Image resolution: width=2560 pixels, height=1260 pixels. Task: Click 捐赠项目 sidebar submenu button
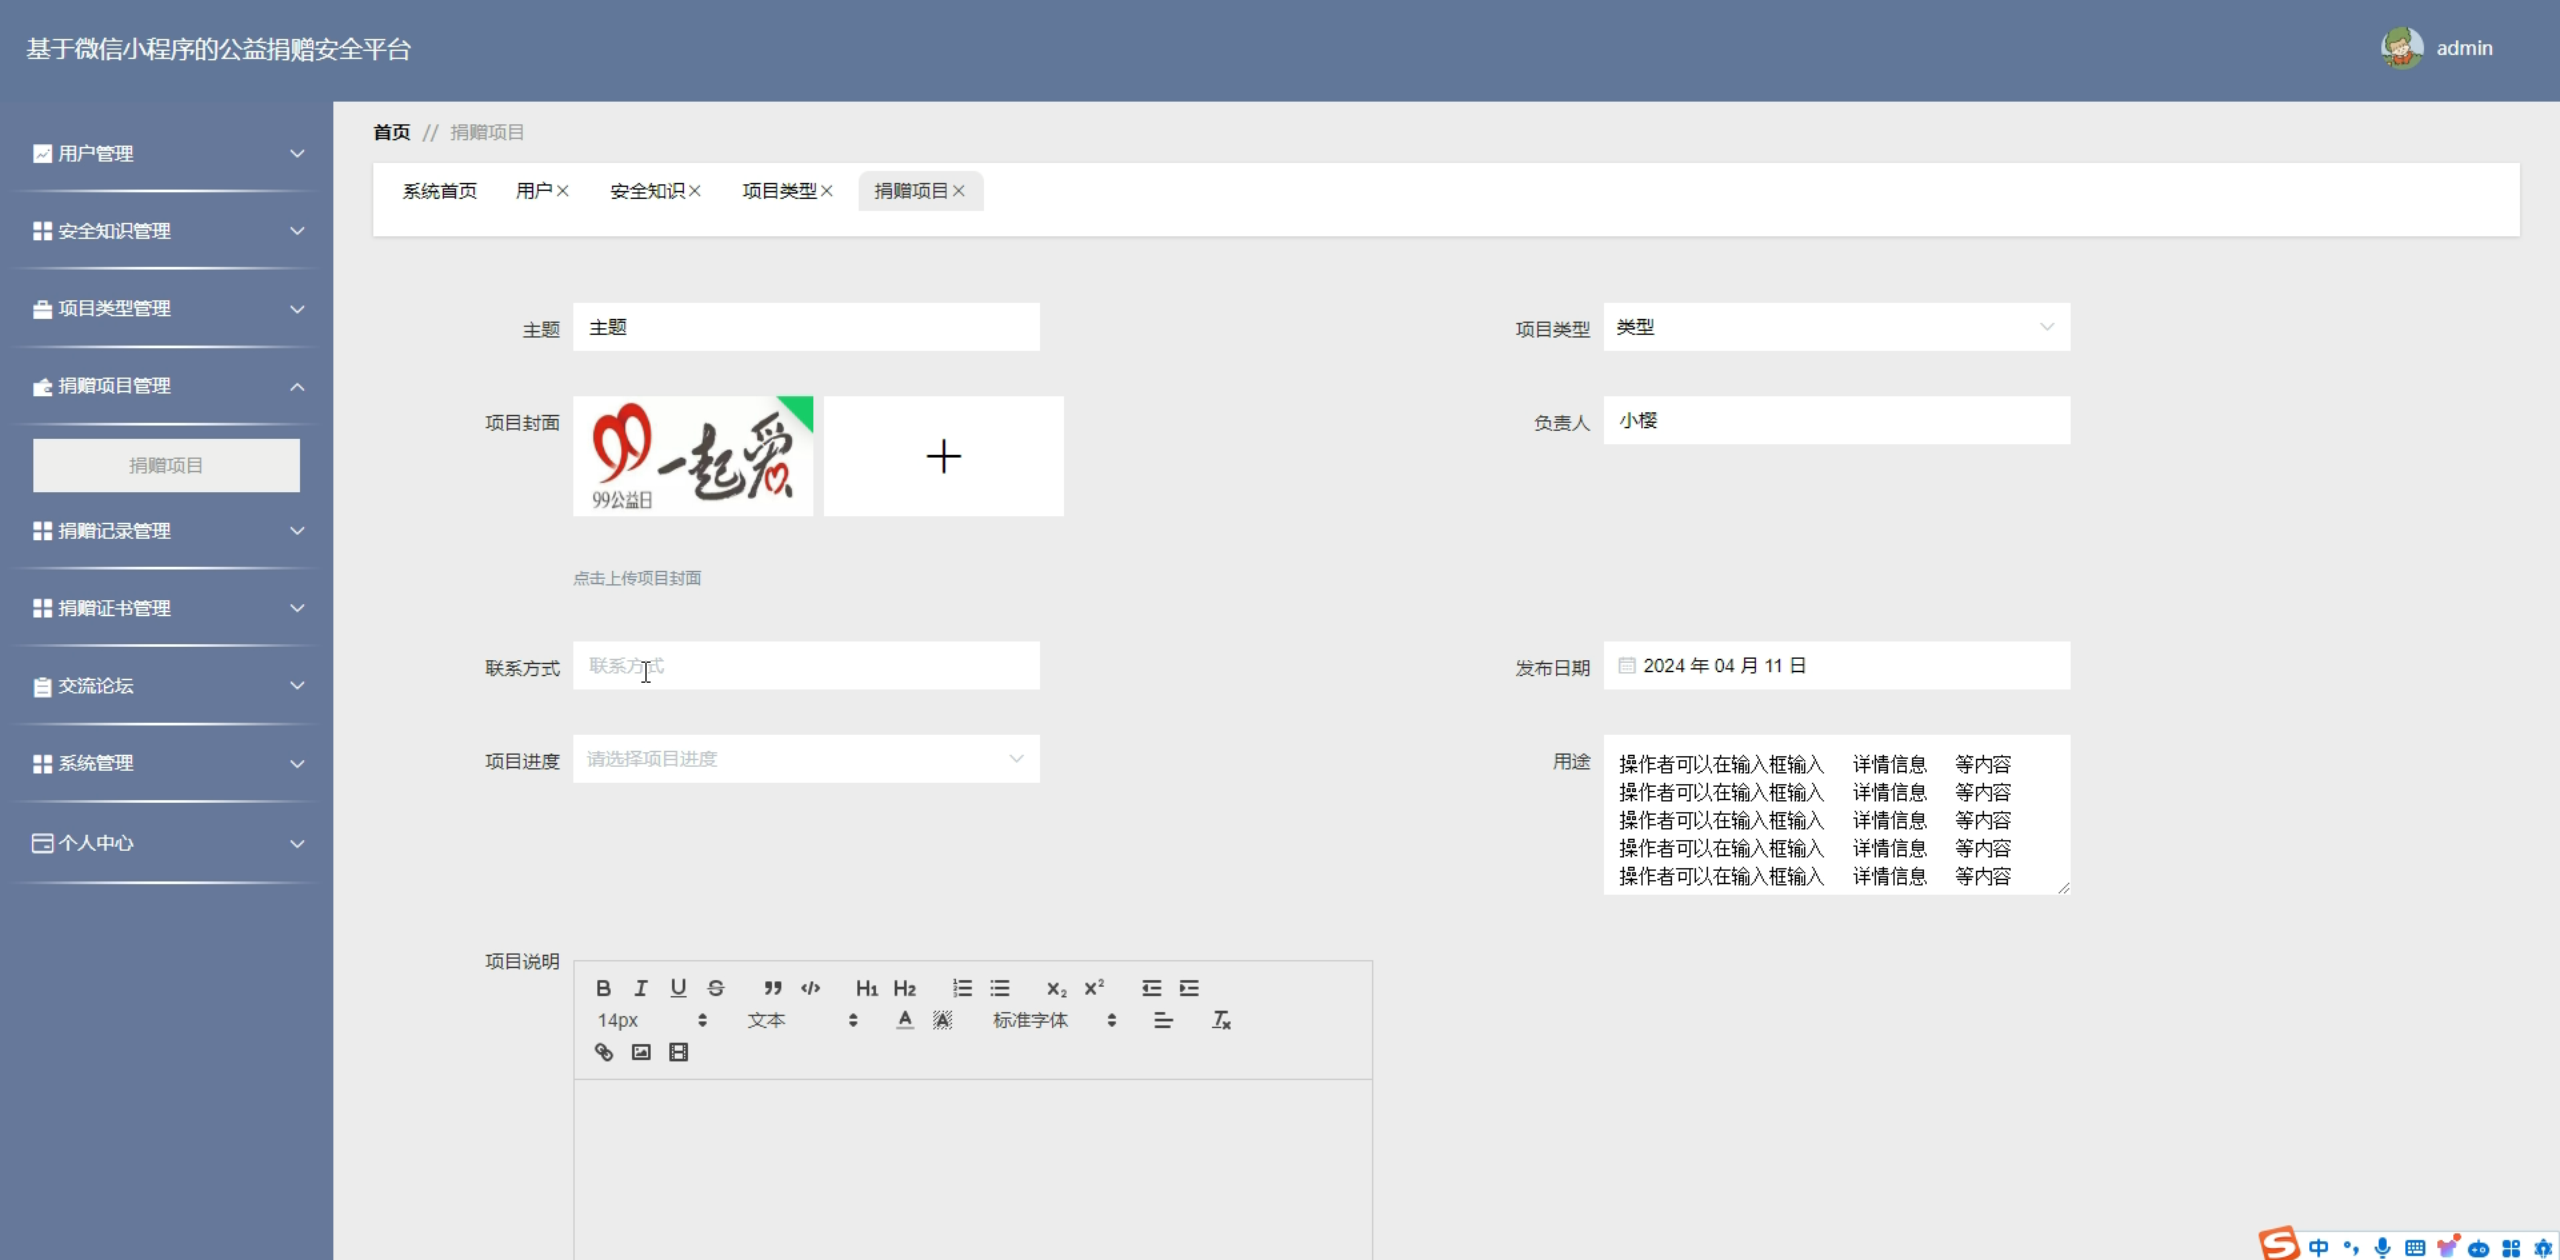(x=166, y=466)
